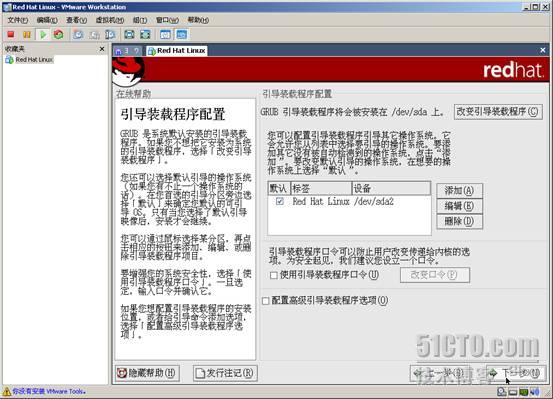Screen dimensions: 553x399
Task: Open the 窗口(W) menu
Action: coord(167,20)
